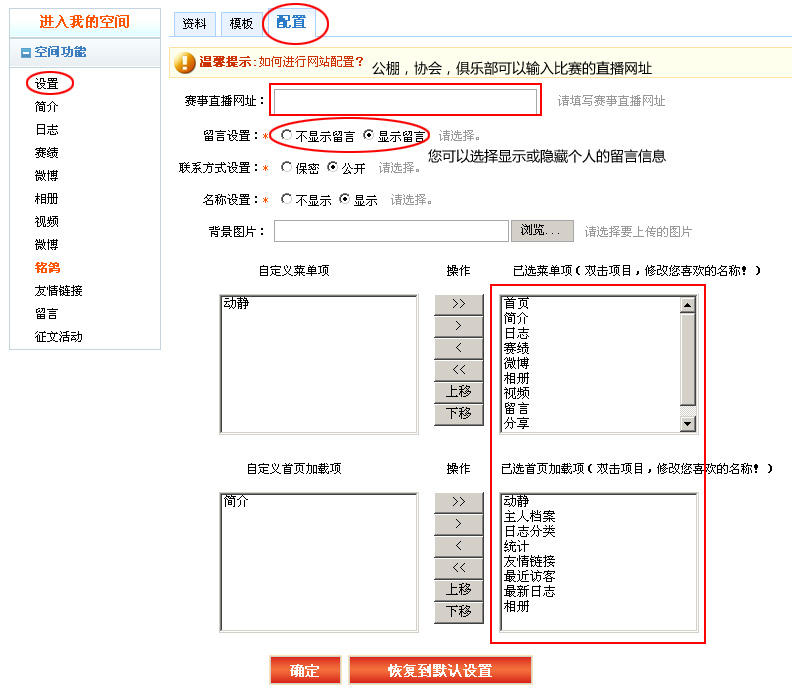Click the single > button for menu items
792x693 pixels.
(x=458, y=325)
